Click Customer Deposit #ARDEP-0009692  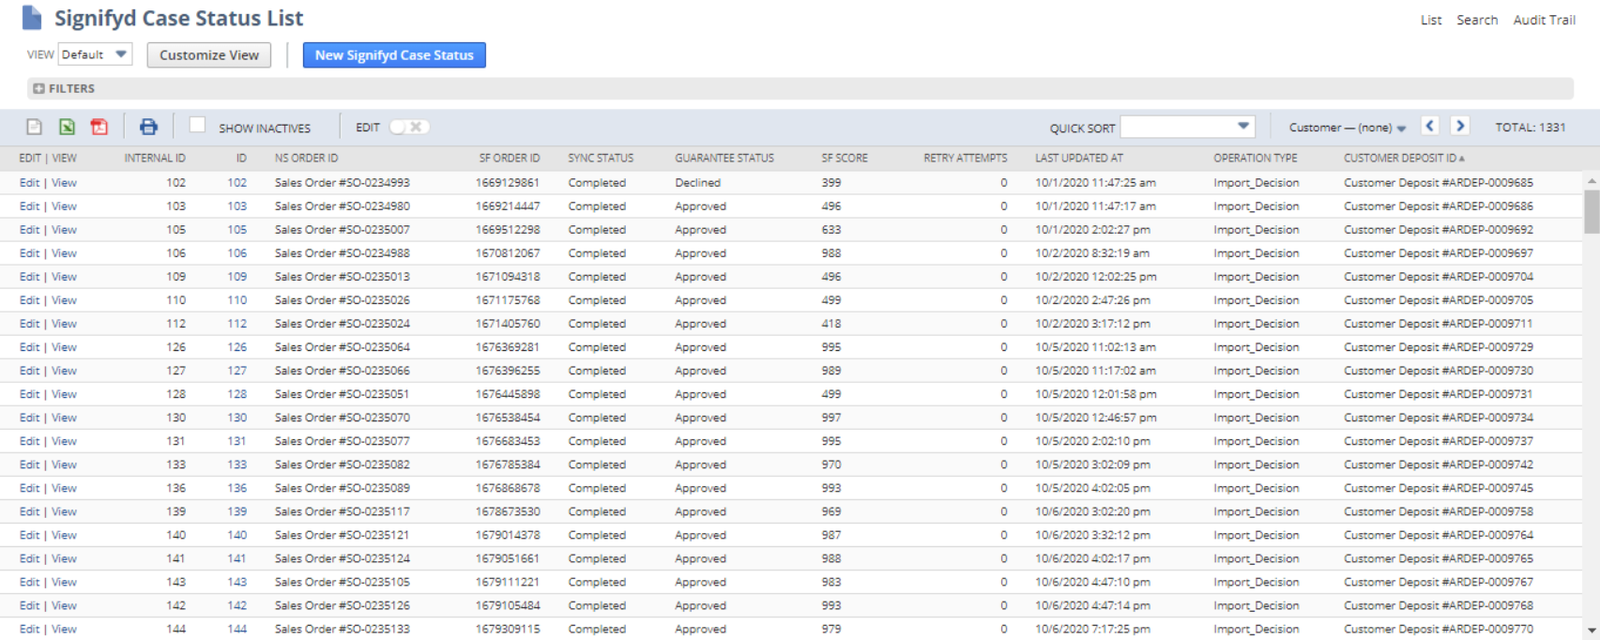click(x=1438, y=230)
